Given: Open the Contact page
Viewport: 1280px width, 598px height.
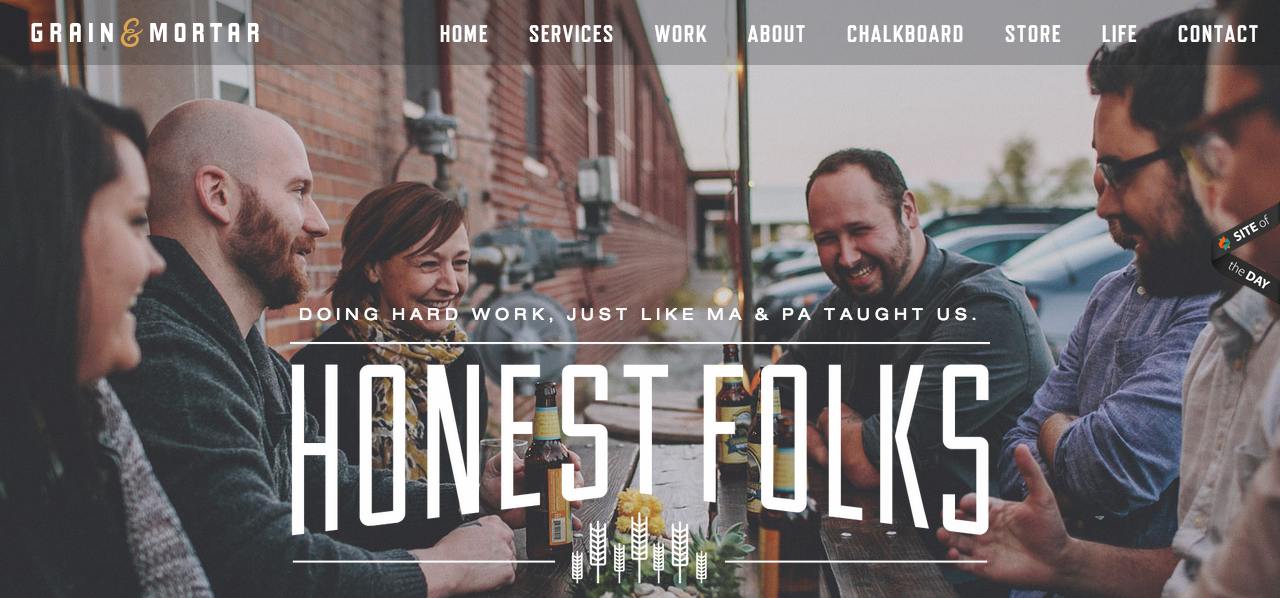Looking at the screenshot, I should (x=1218, y=34).
